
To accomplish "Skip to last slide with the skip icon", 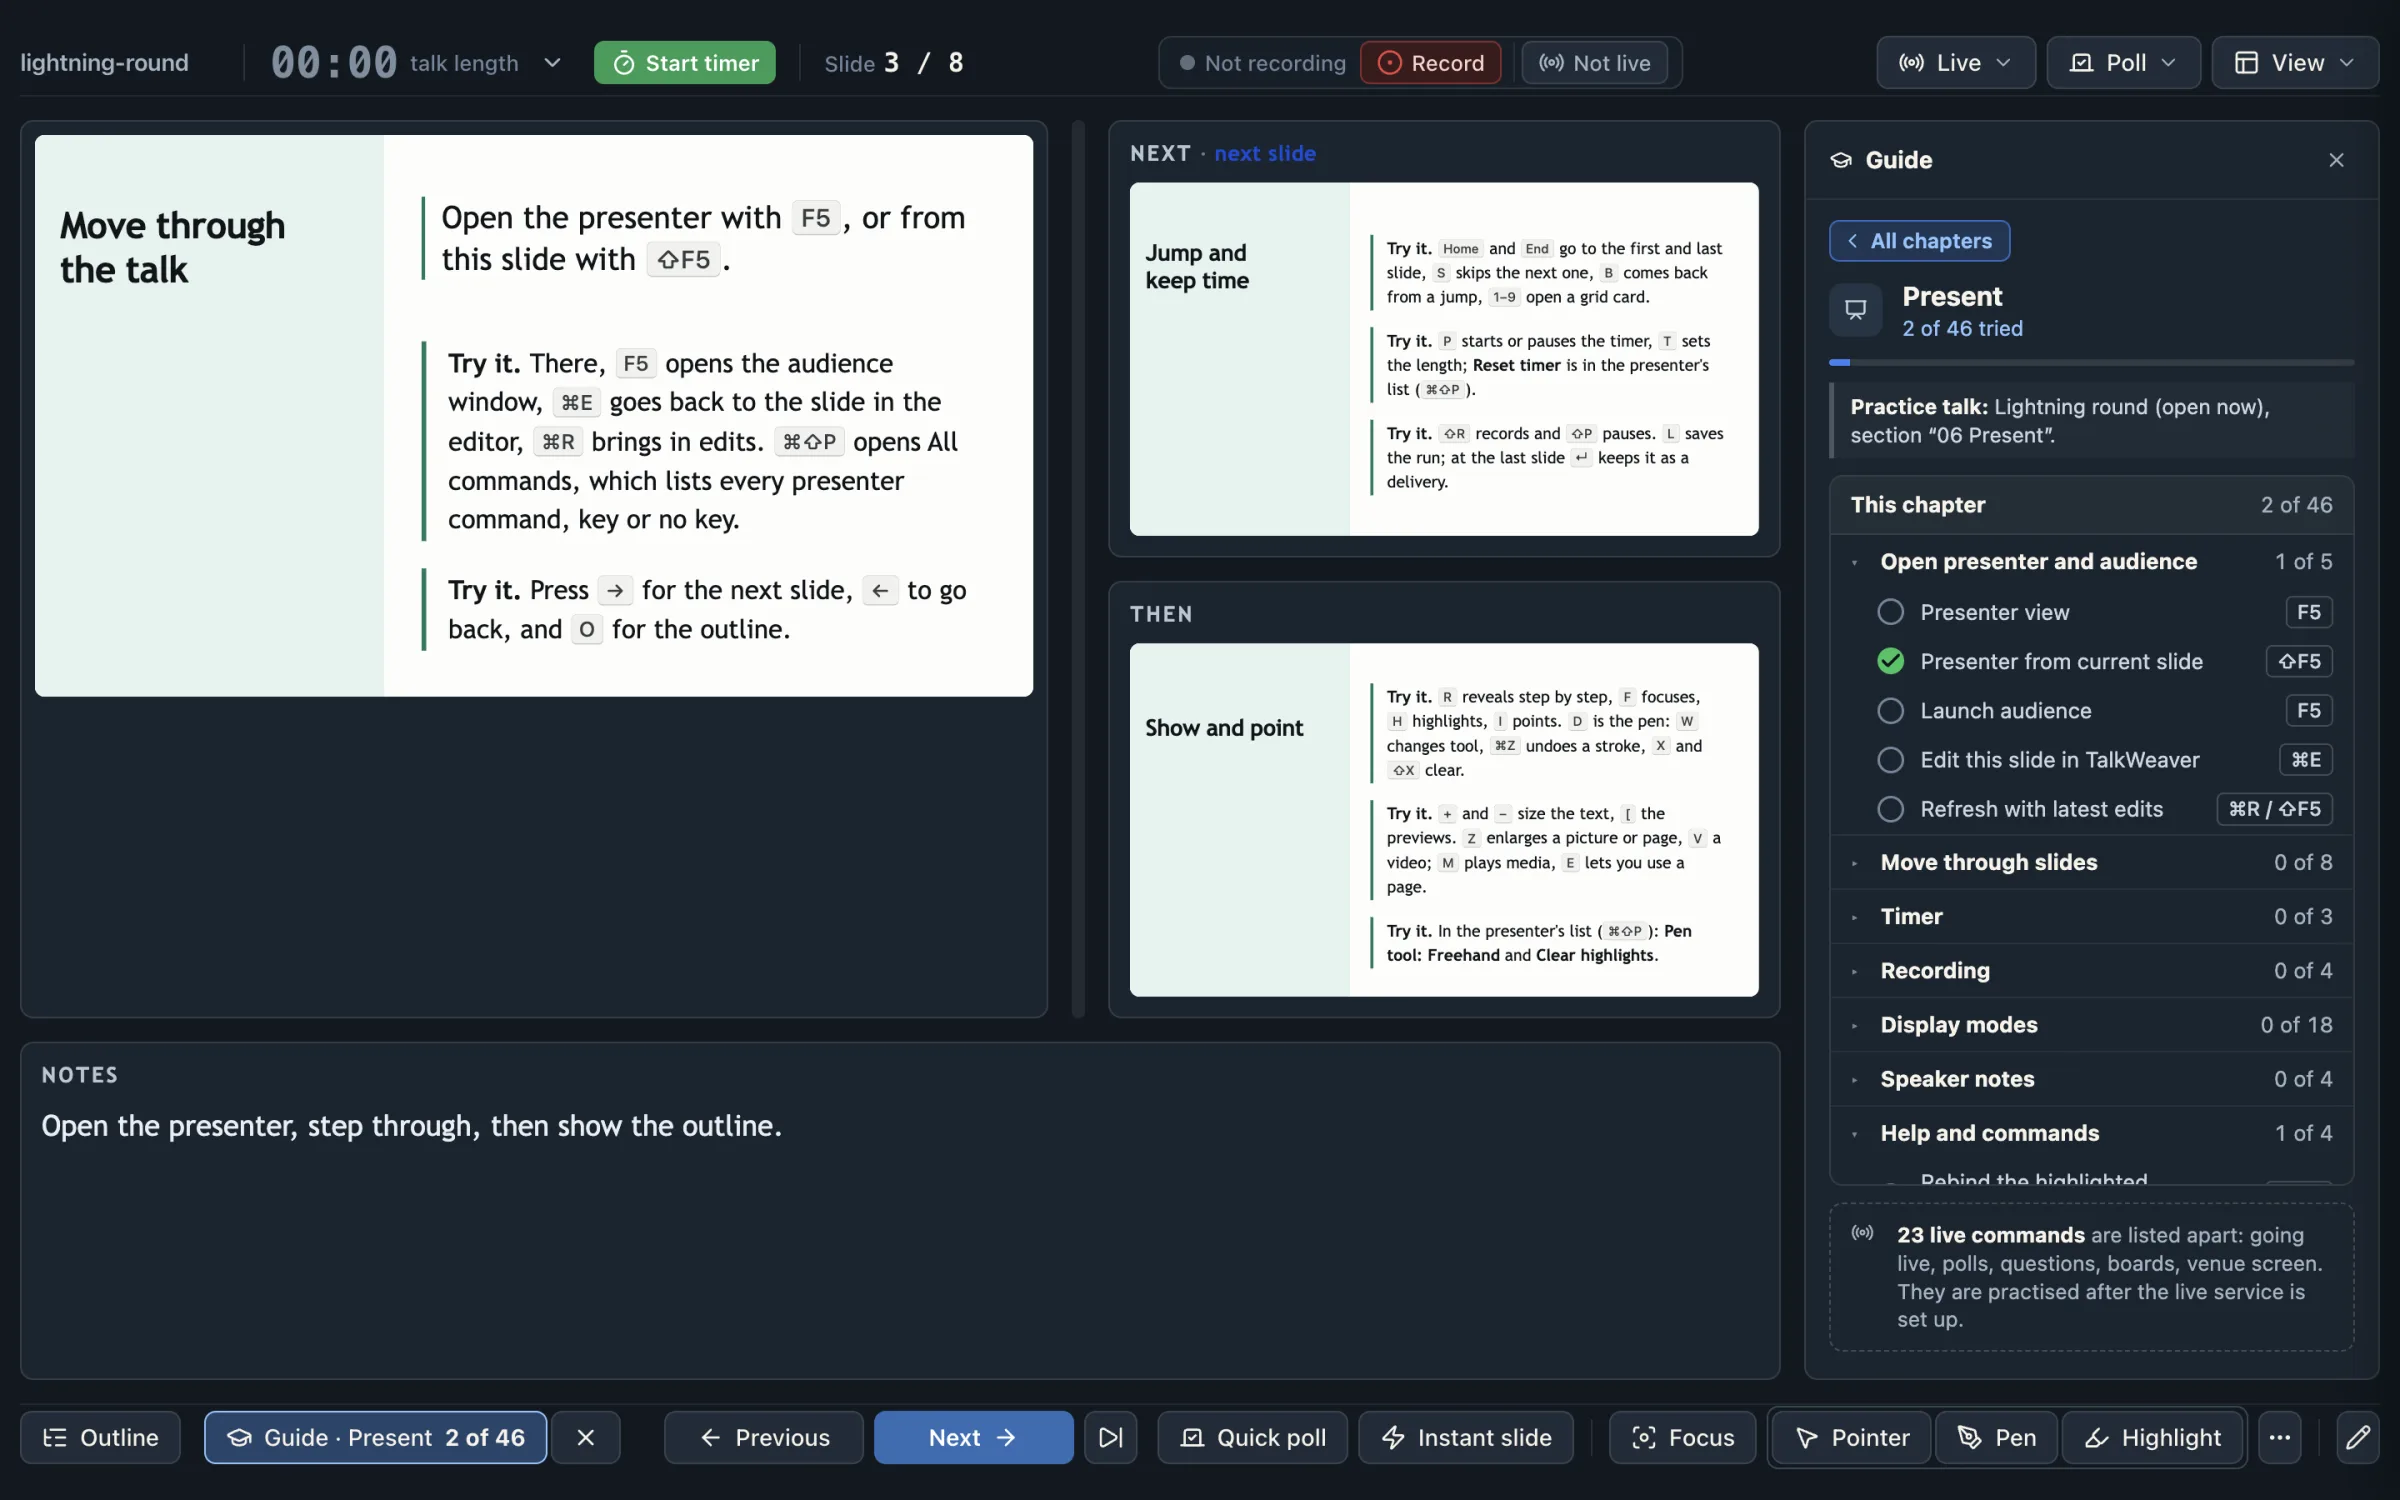I will [x=1110, y=1437].
